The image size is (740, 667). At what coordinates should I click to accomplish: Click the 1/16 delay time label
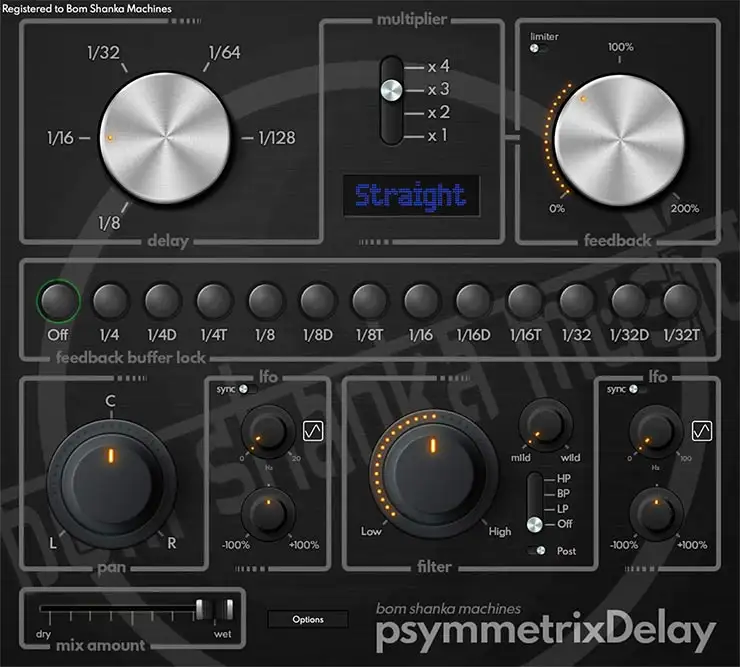pyautogui.click(x=60, y=138)
